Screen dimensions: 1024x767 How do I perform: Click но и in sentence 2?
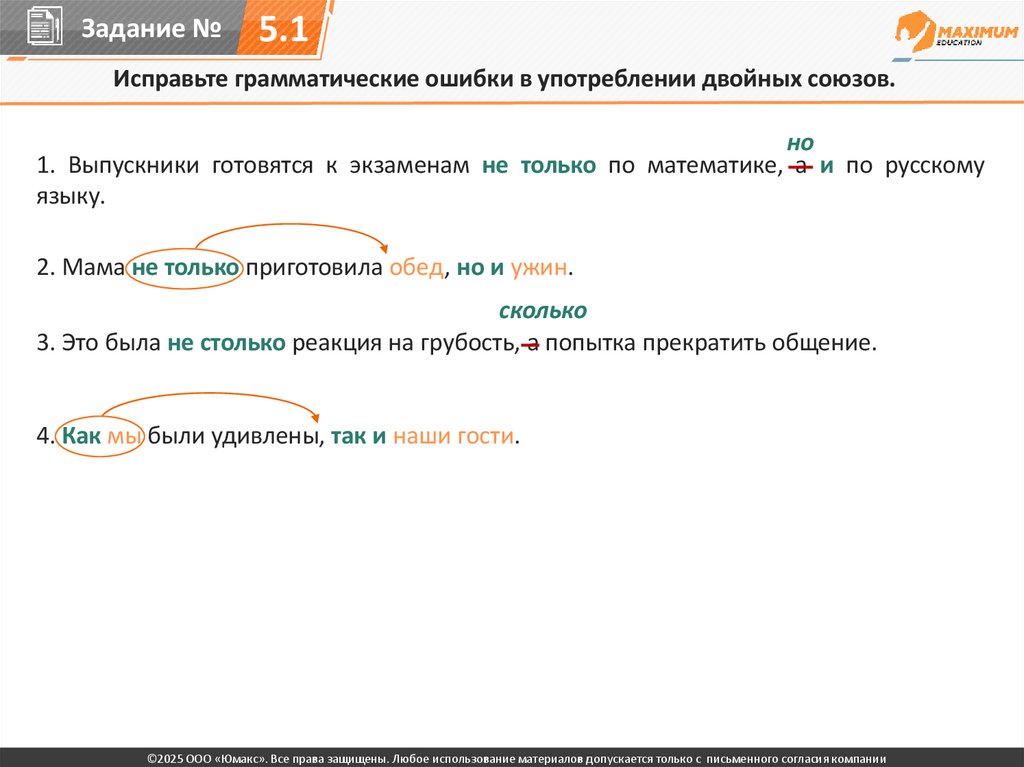tap(480, 268)
